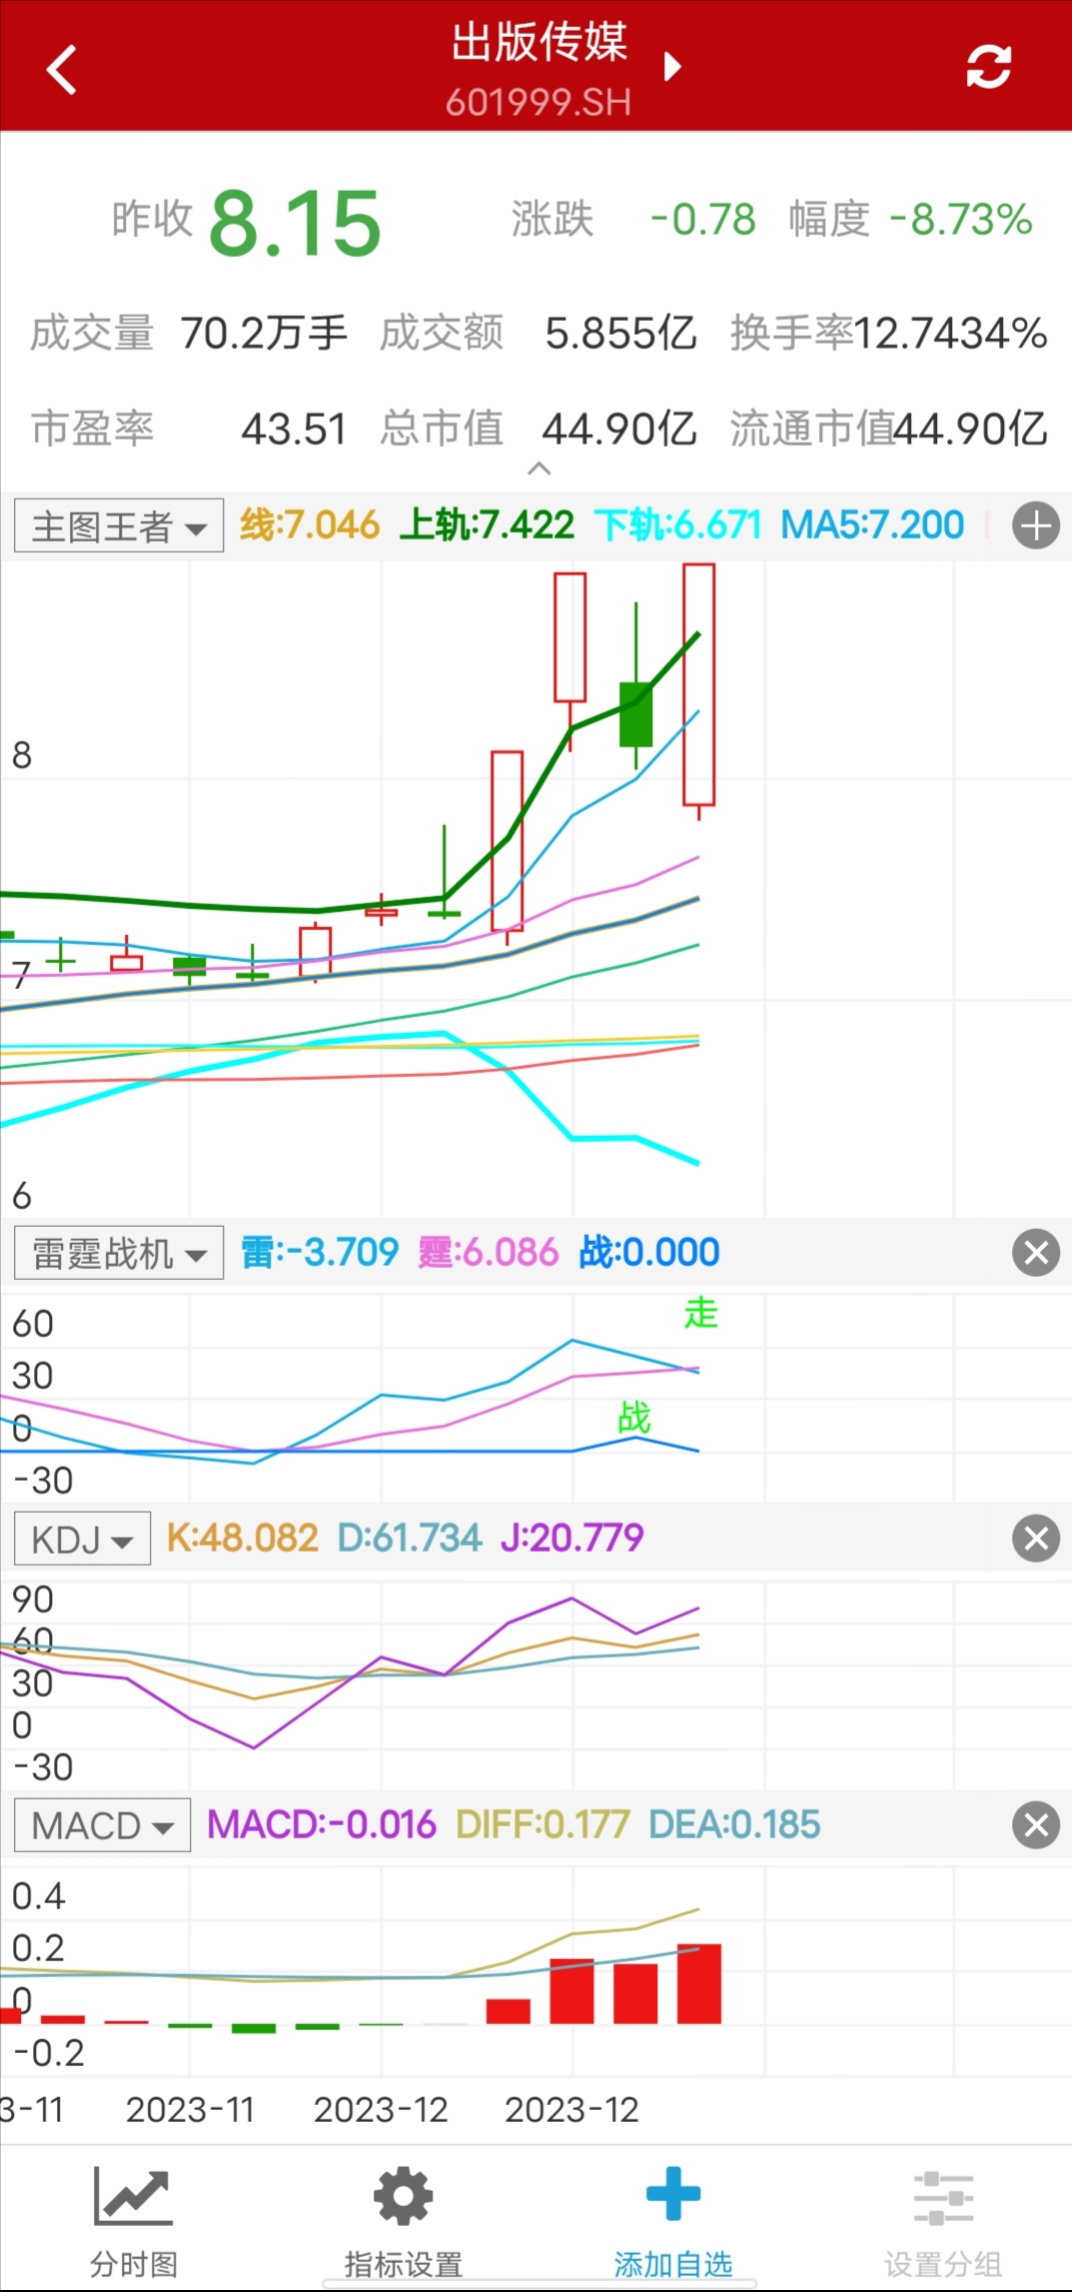Image resolution: width=1072 pixels, height=2292 pixels.
Task: Refresh the stock quote data
Action: (988, 68)
